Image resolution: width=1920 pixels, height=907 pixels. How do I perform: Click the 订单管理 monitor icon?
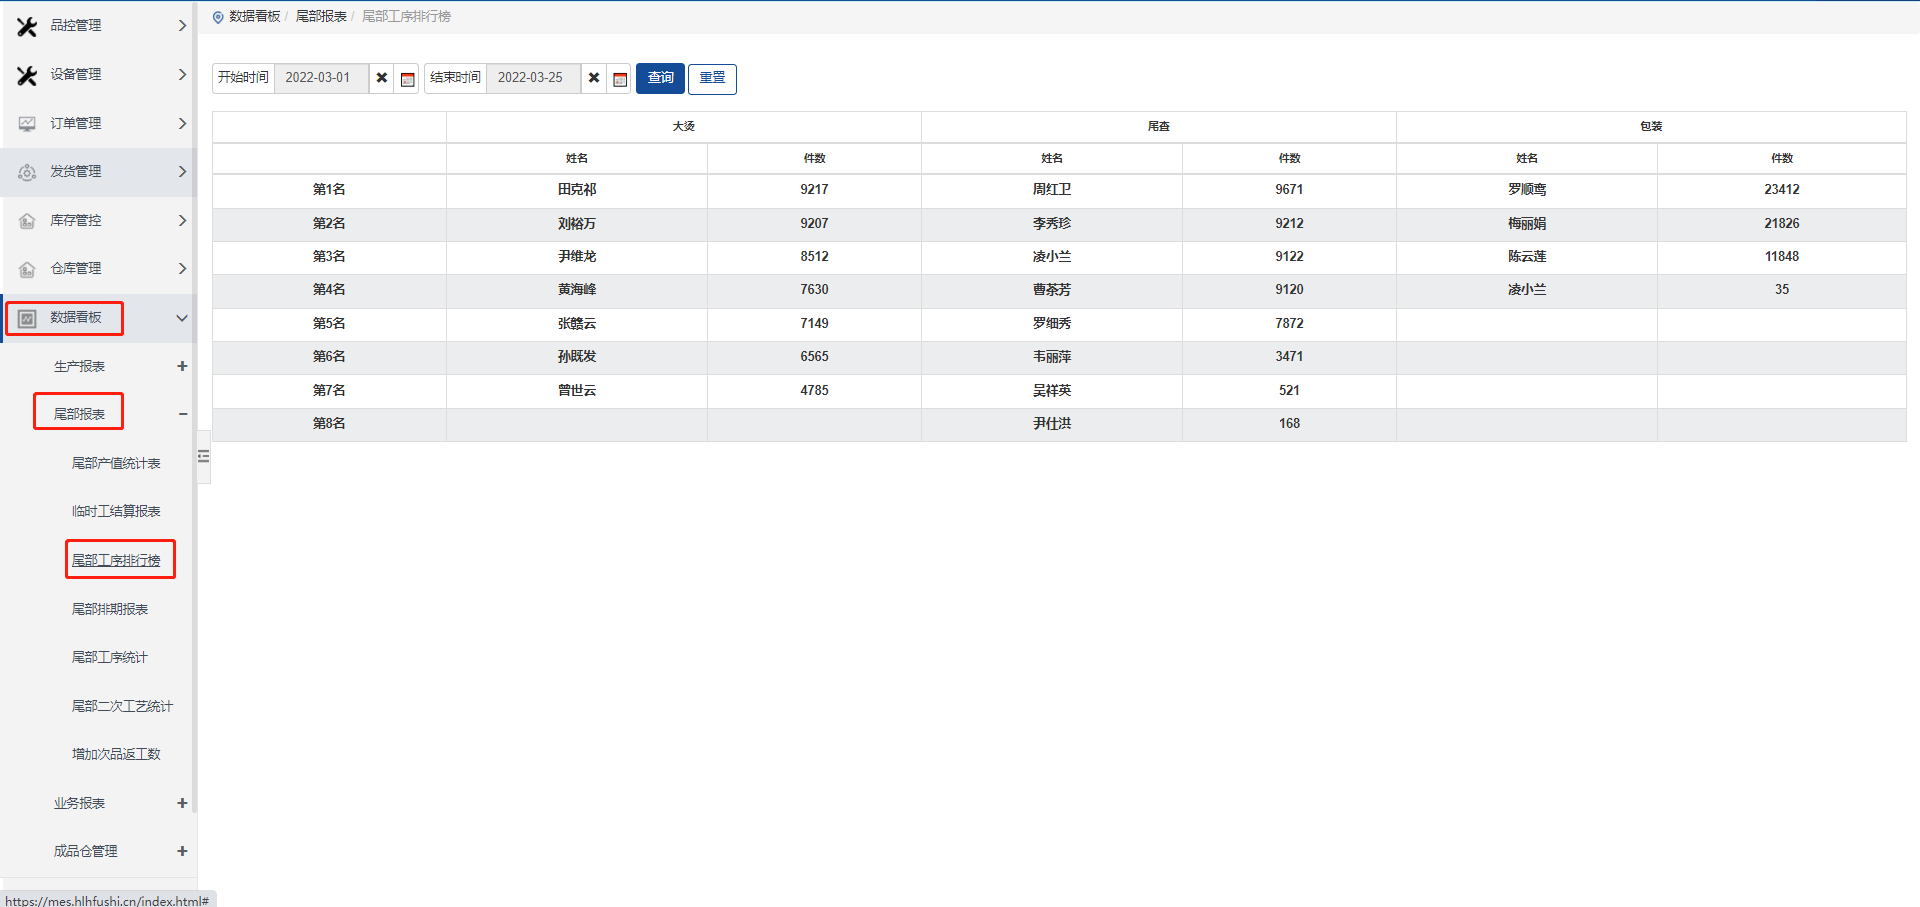(x=27, y=124)
